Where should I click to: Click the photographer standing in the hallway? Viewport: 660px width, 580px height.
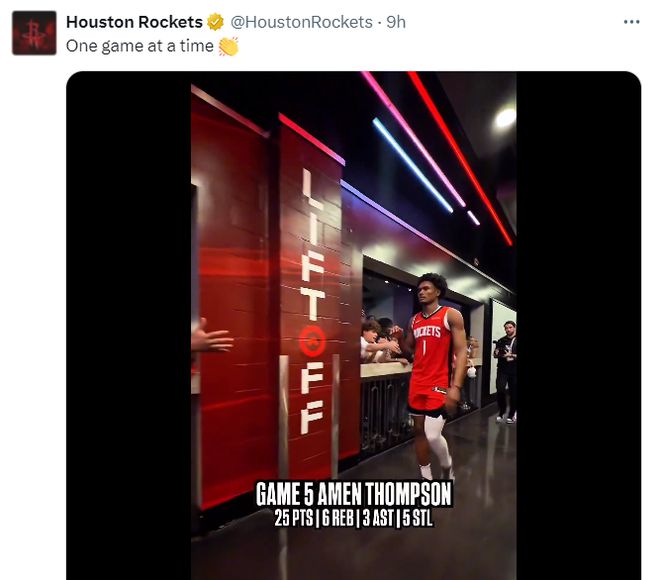[x=506, y=372]
